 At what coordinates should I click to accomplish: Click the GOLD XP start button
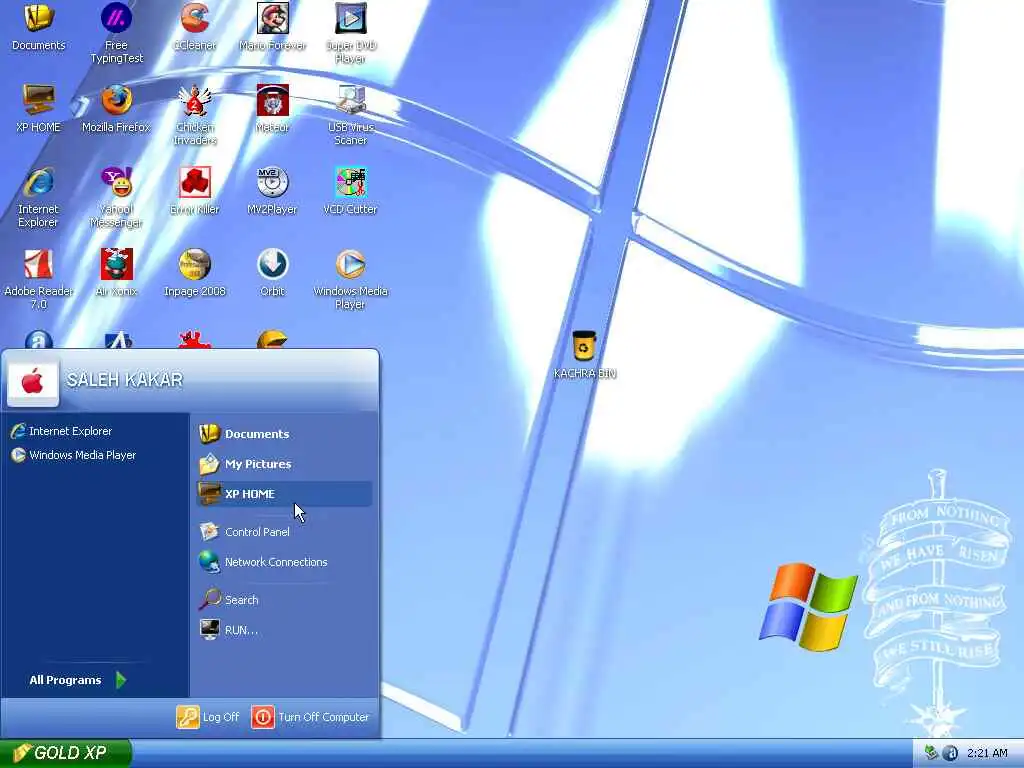pyautogui.click(x=65, y=753)
